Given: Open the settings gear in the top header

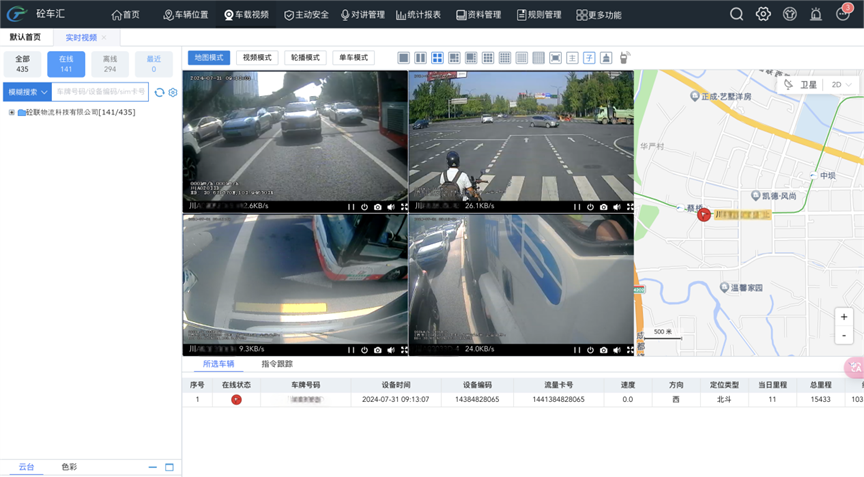Looking at the screenshot, I should [763, 15].
